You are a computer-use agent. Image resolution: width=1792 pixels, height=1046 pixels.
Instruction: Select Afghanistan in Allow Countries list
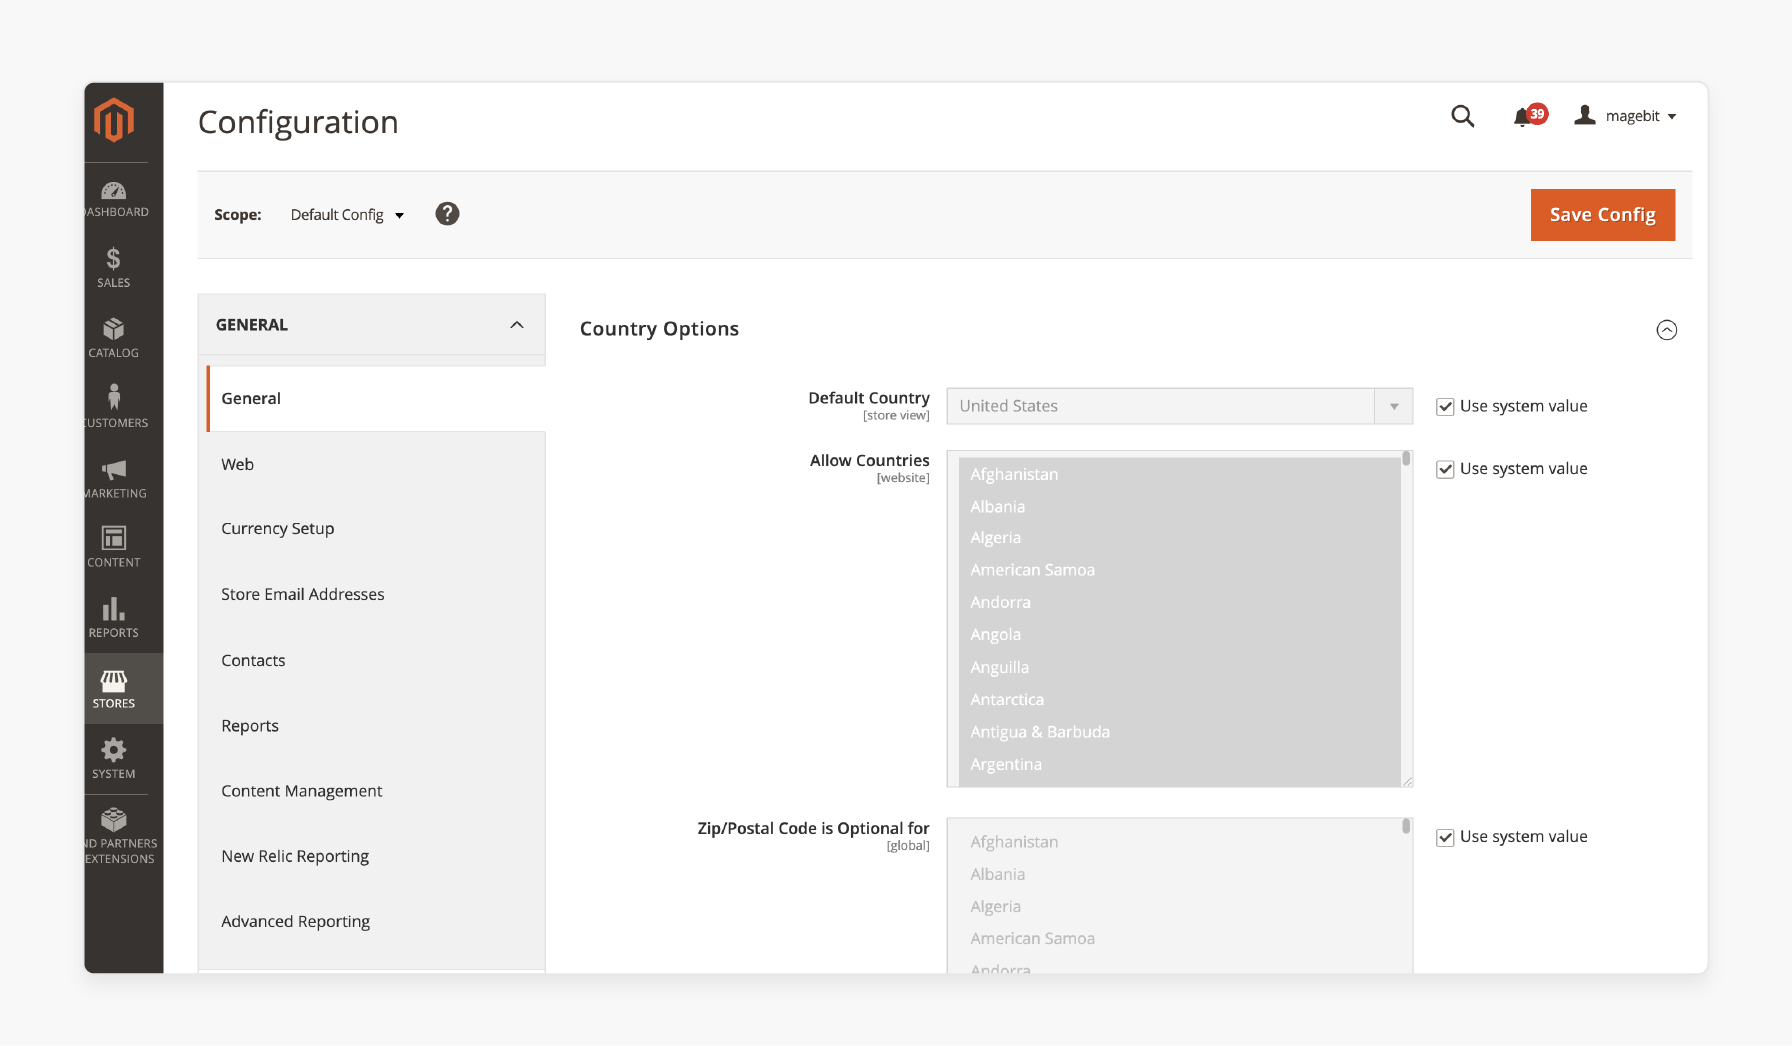coord(1180,474)
